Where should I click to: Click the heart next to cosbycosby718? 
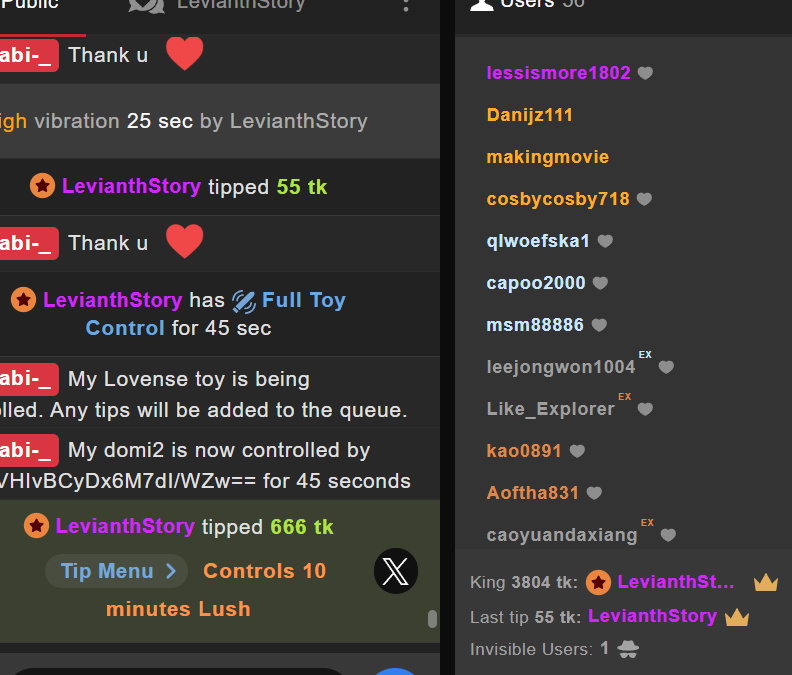tap(644, 199)
